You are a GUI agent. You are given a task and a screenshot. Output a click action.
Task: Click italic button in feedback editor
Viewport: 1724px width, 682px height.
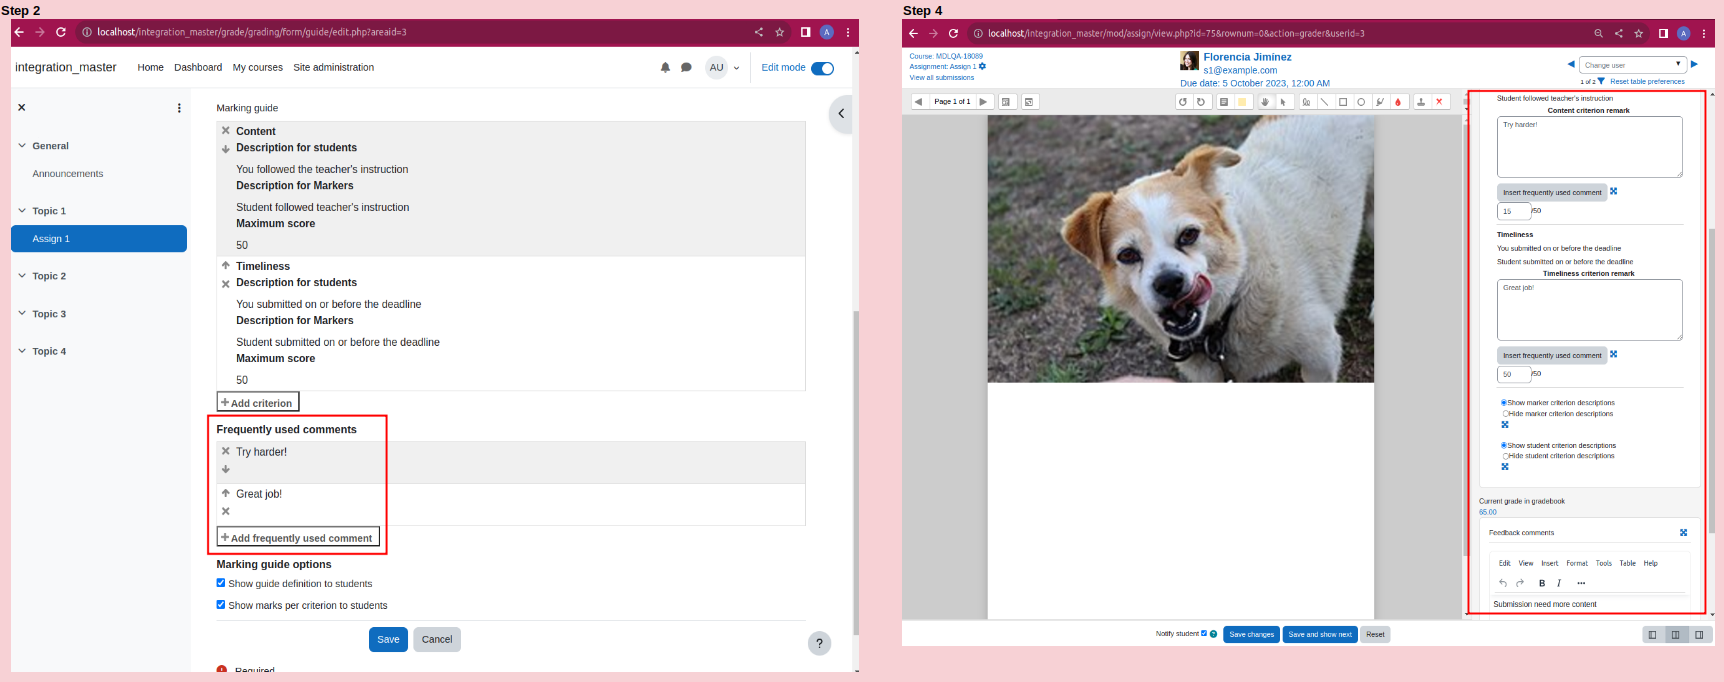[x=1559, y=583]
